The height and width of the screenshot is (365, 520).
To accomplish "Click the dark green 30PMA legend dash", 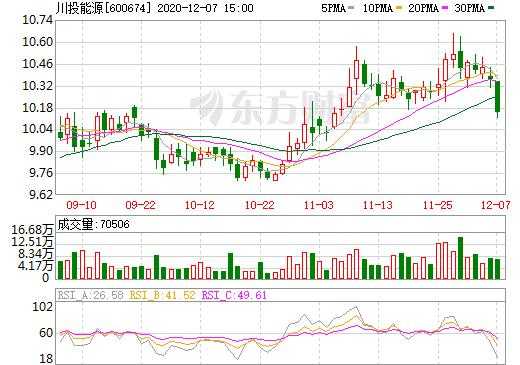I will tap(491, 7).
